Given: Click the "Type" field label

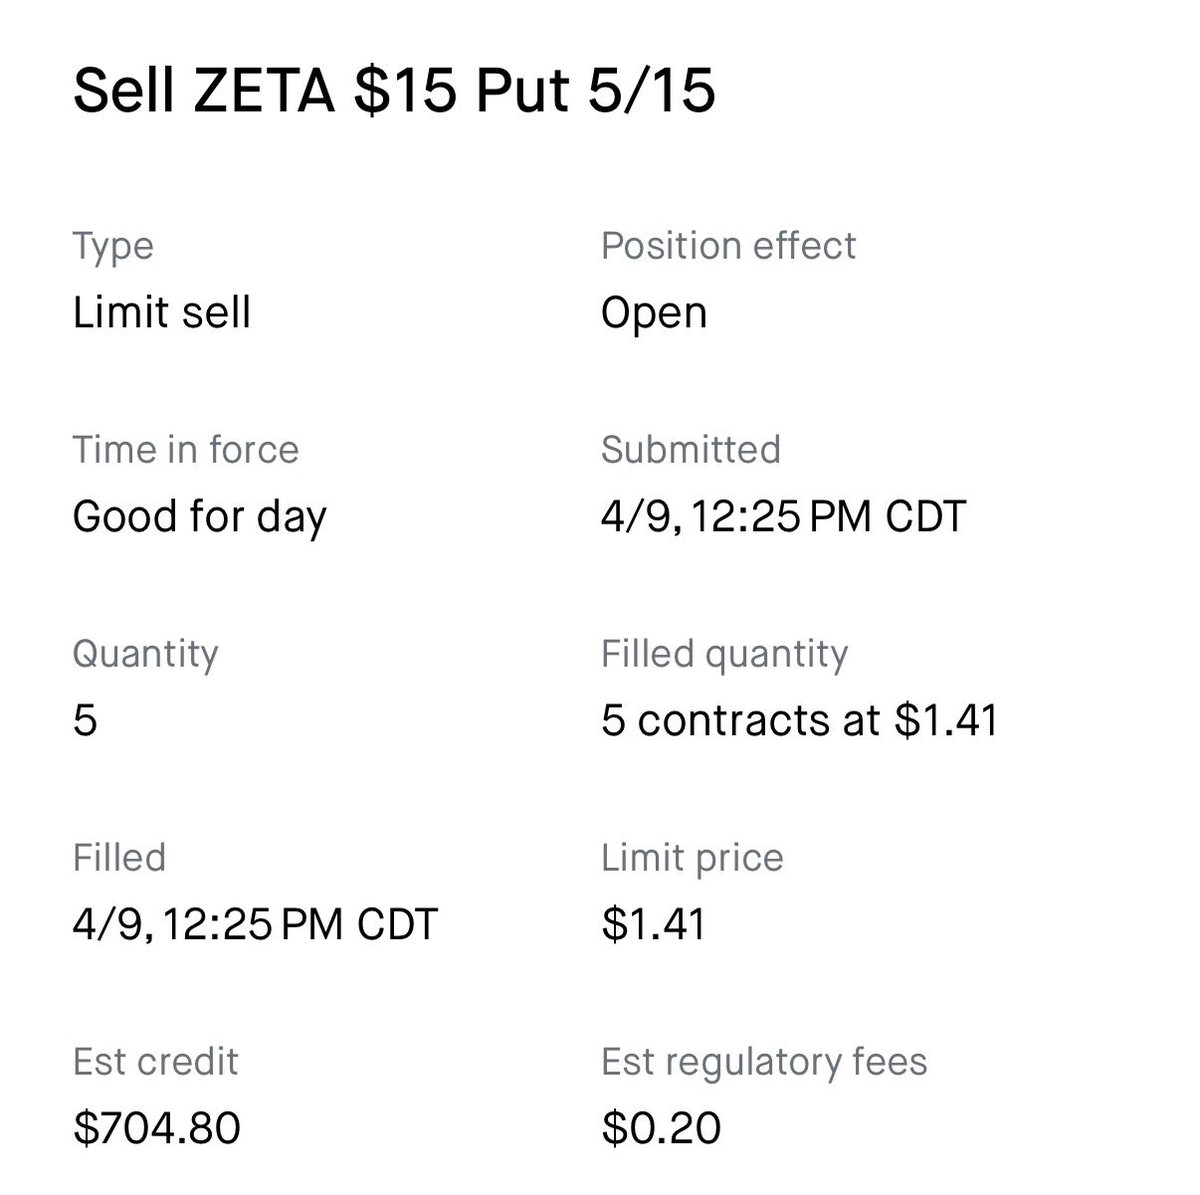Looking at the screenshot, I should pyautogui.click(x=113, y=246).
